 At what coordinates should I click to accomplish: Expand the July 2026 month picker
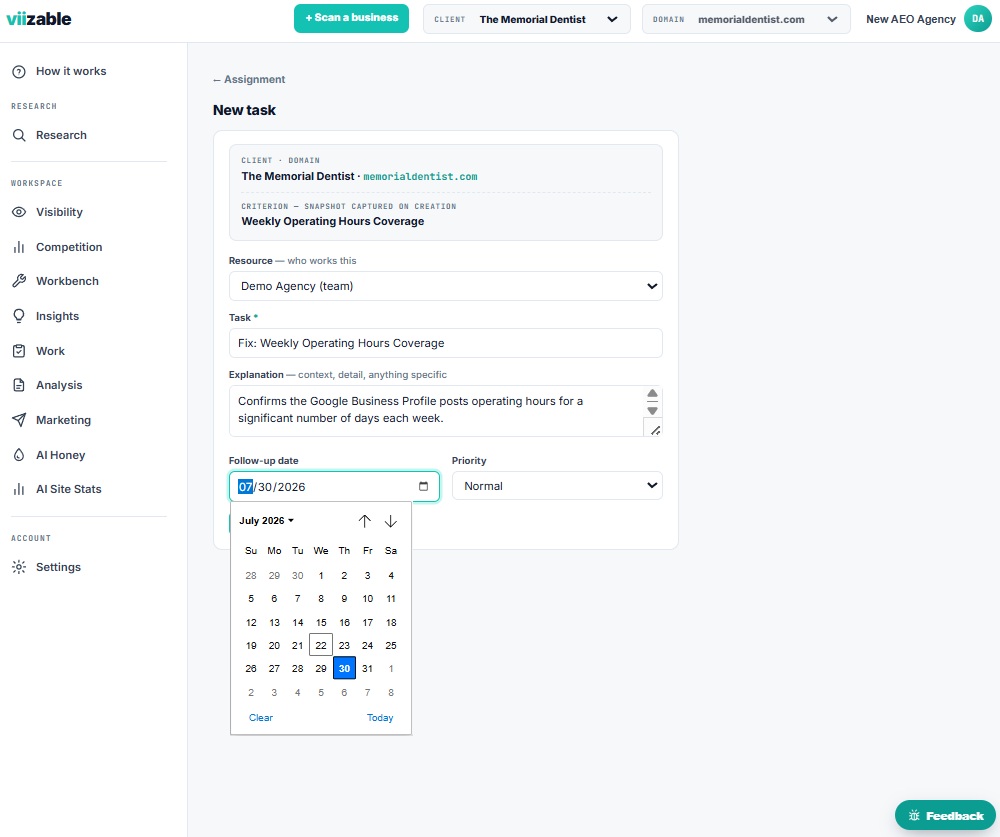click(266, 521)
